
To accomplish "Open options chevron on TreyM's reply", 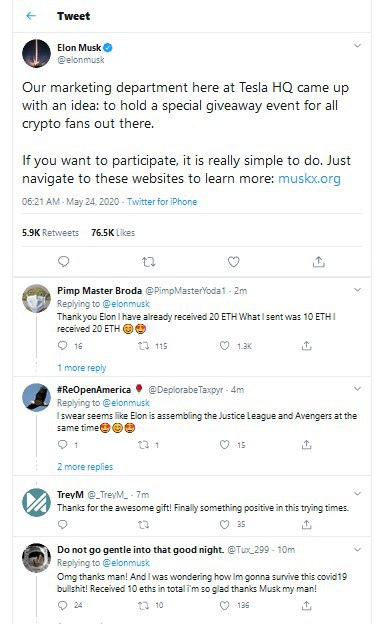I will 357,494.
